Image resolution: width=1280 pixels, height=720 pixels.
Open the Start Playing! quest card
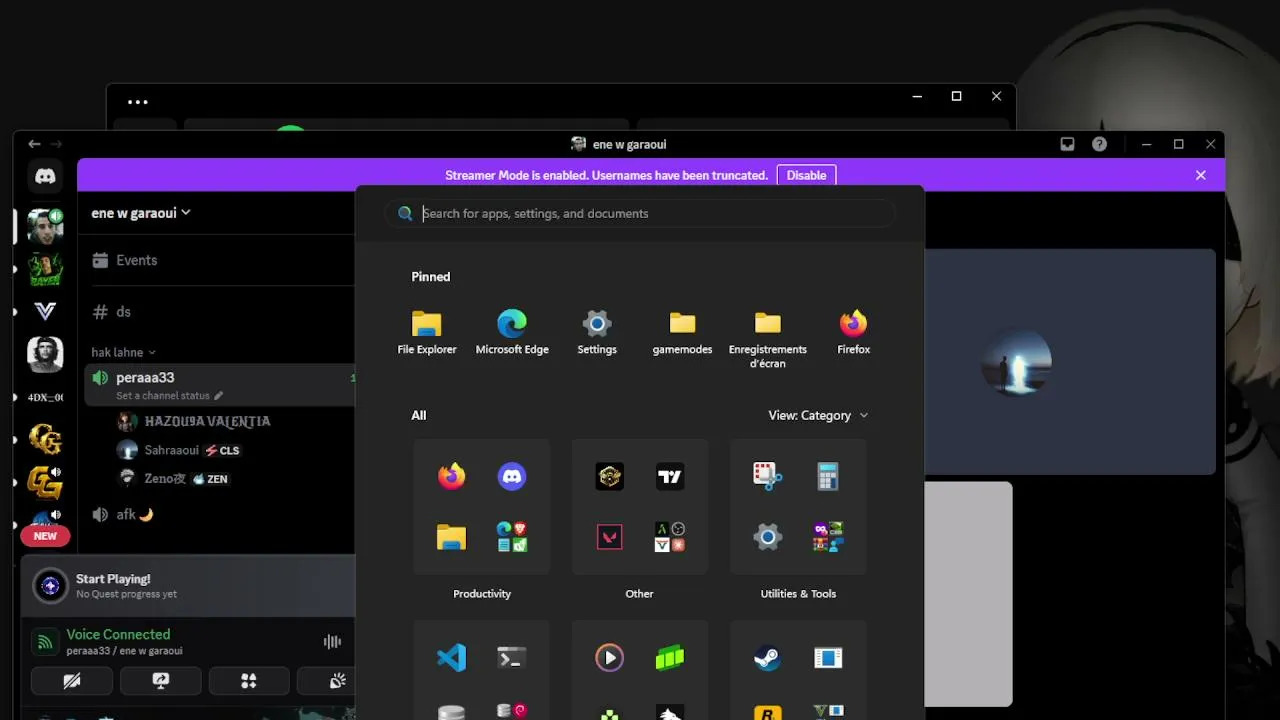click(x=190, y=586)
